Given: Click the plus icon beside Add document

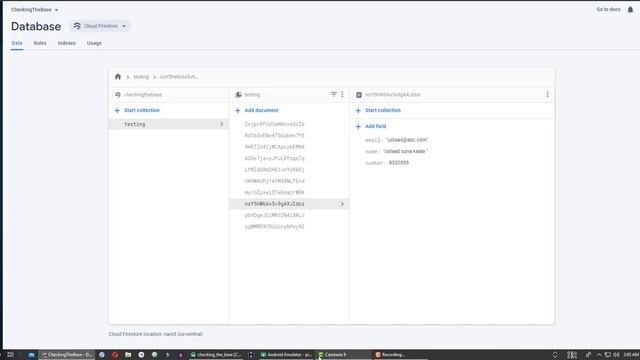Looking at the screenshot, I should pos(238,111).
